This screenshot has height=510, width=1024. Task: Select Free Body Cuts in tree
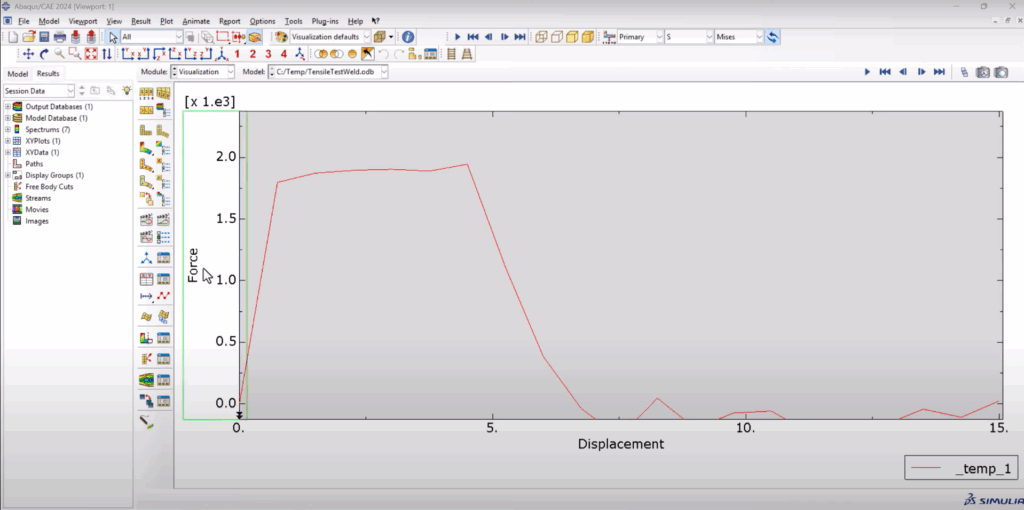49,187
